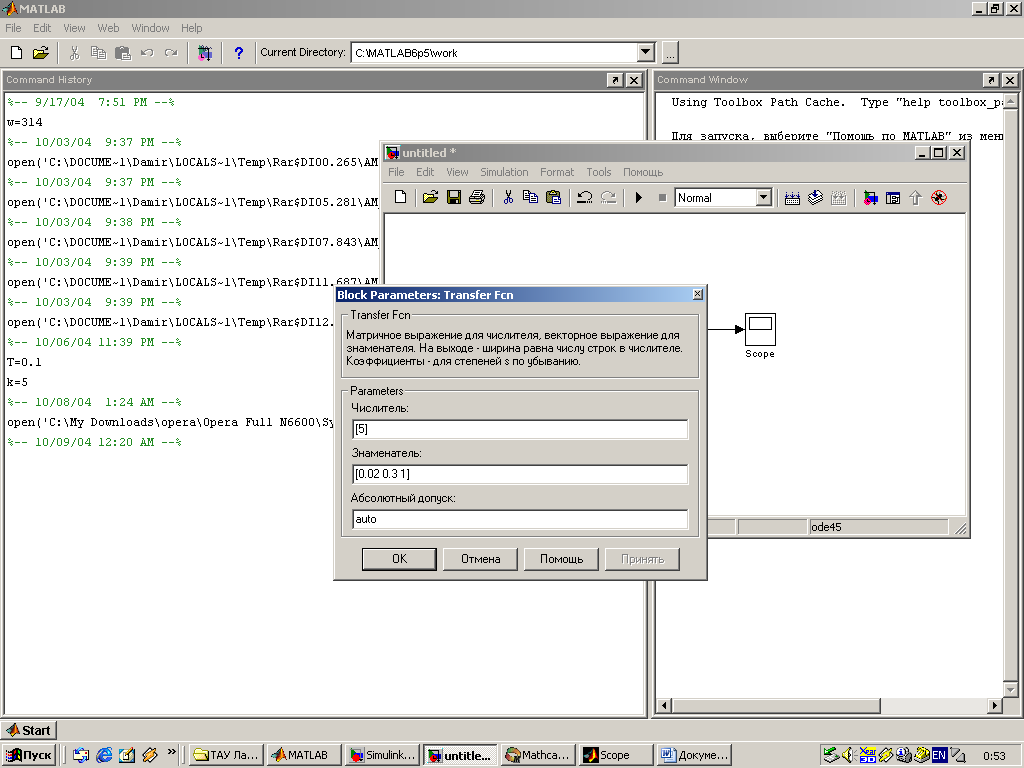Undo the last action in the Simulink toolbar
Viewport: 1024px width, 768px height.
coord(585,198)
